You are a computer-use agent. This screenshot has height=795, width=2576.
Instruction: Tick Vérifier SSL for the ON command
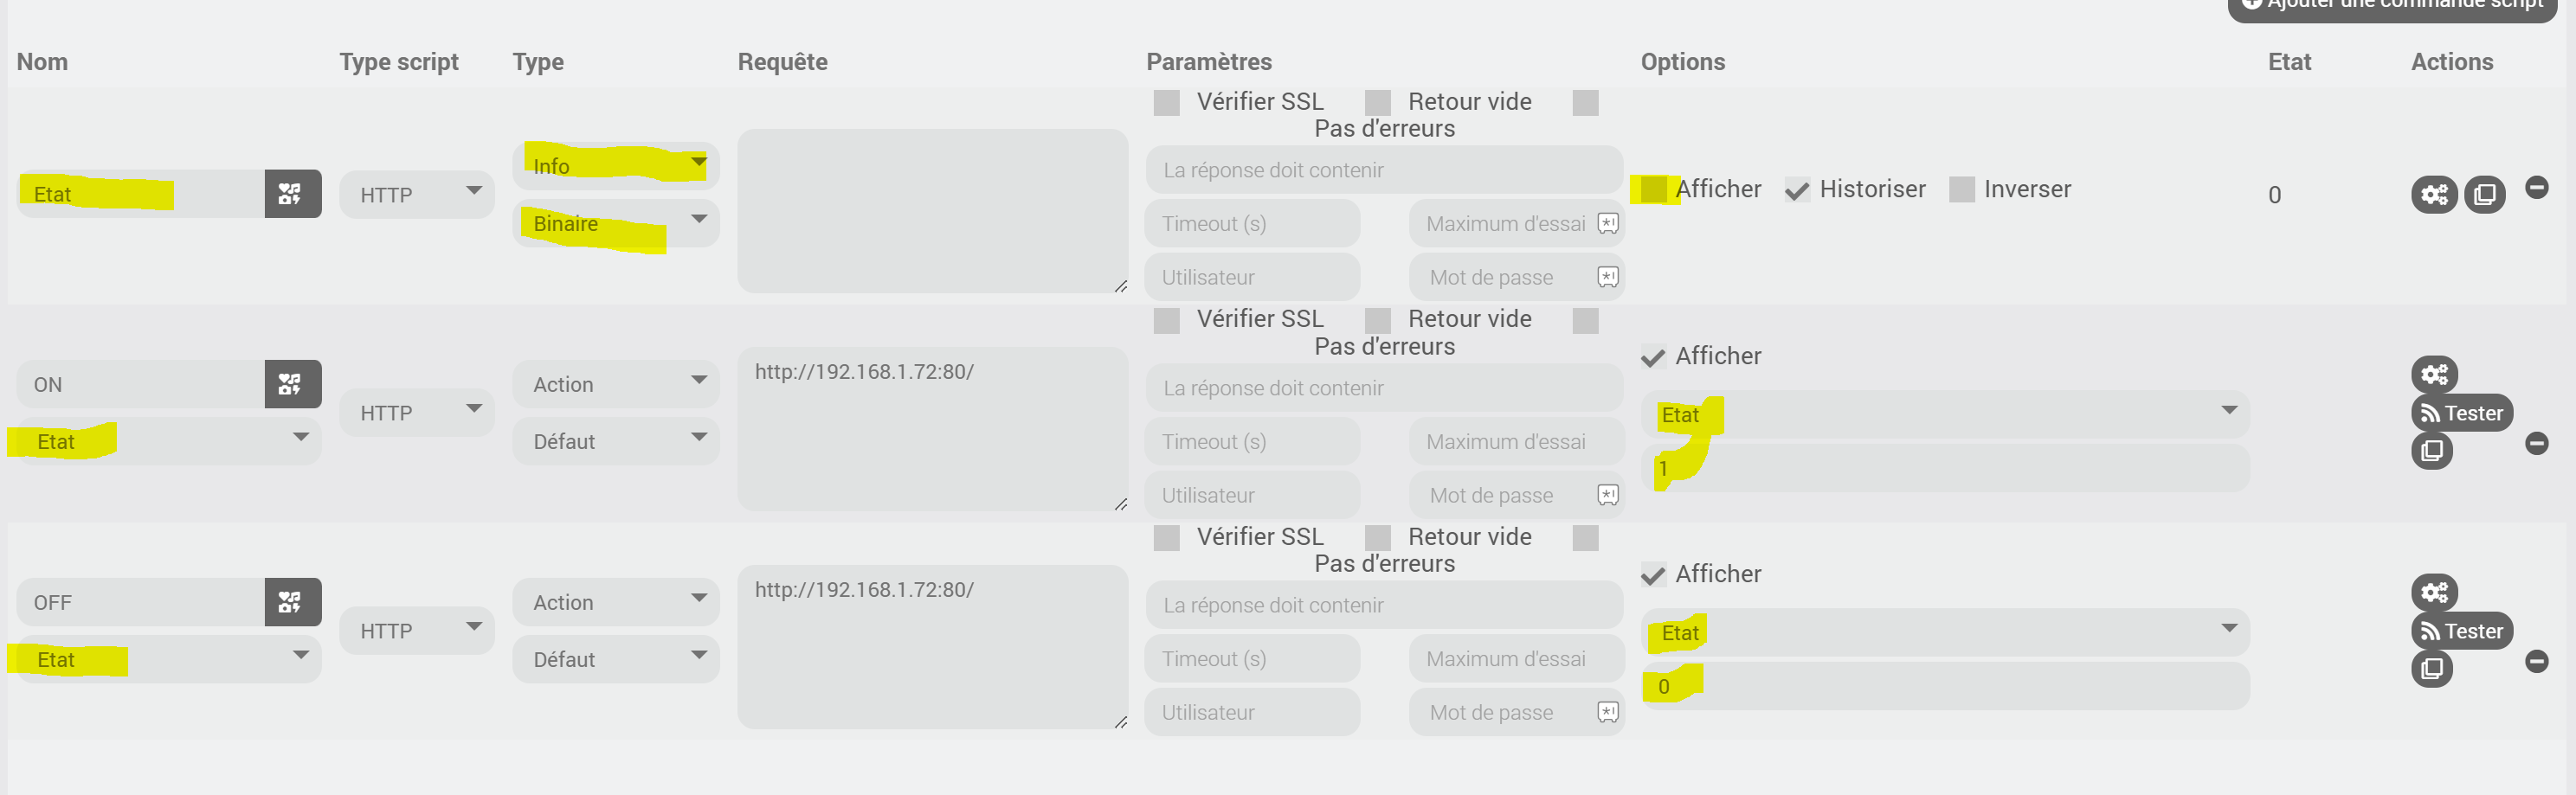point(1166,321)
